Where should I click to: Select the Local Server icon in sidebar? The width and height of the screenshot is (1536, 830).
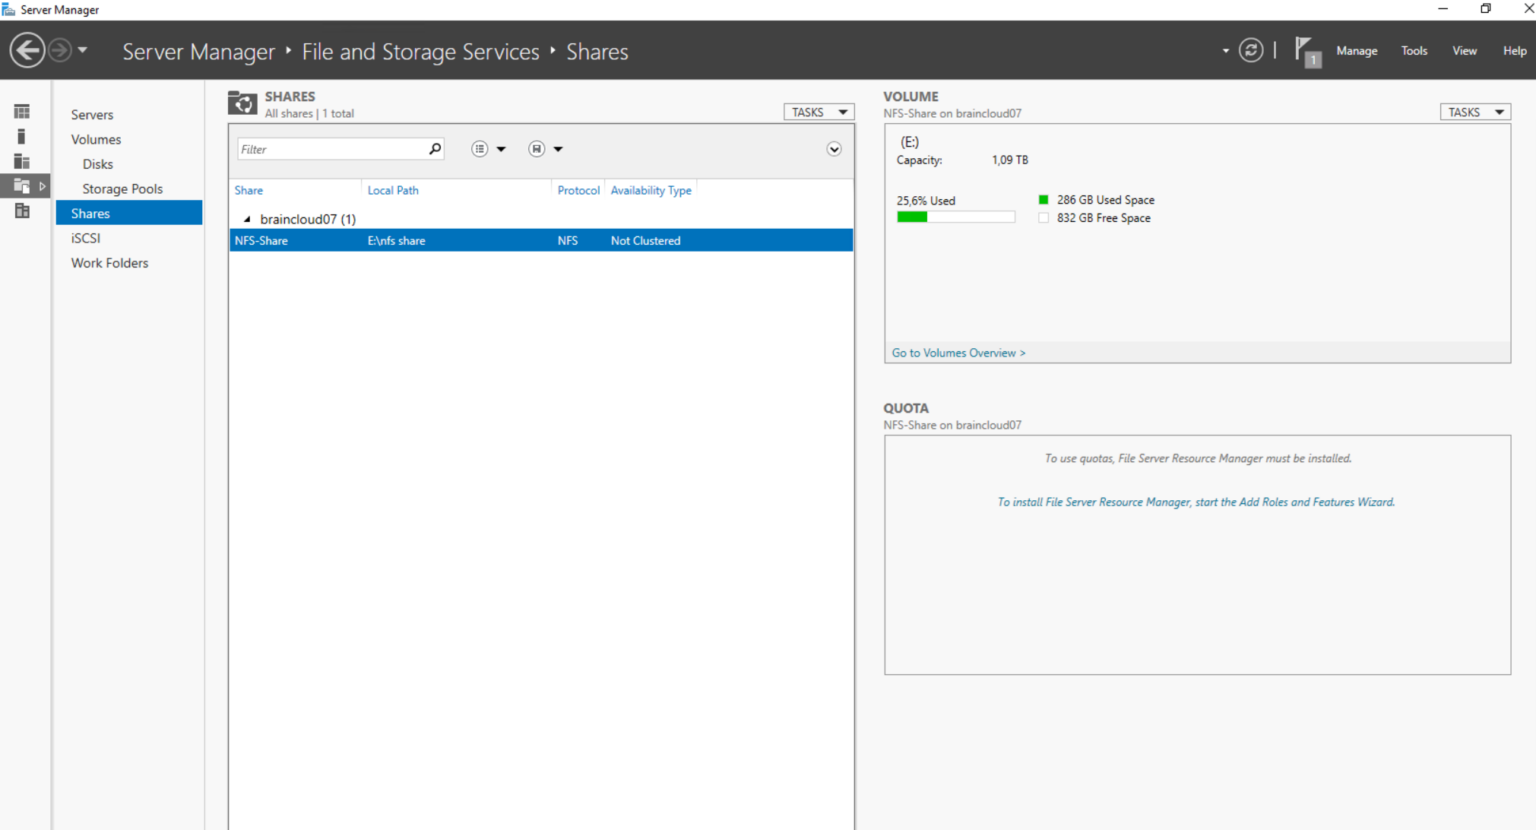21,136
